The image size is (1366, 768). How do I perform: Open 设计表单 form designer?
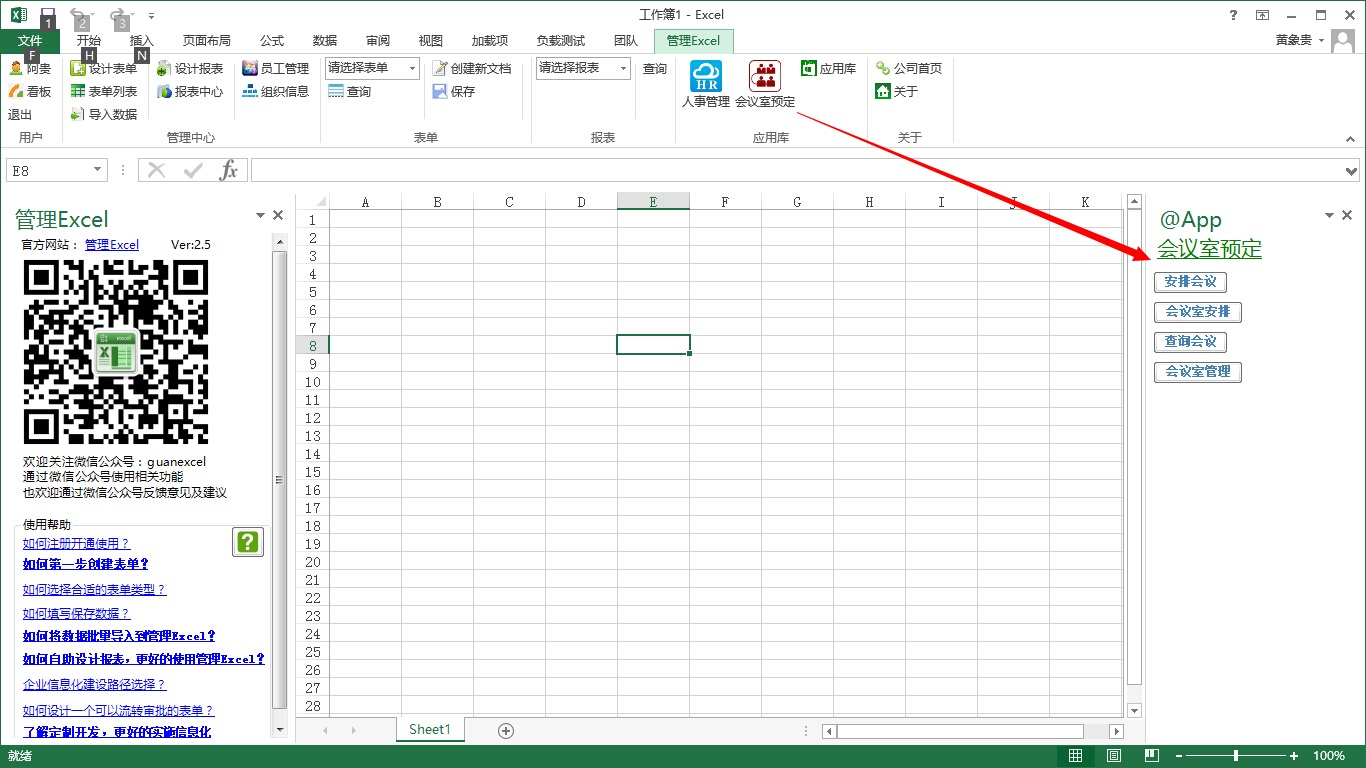(x=104, y=69)
